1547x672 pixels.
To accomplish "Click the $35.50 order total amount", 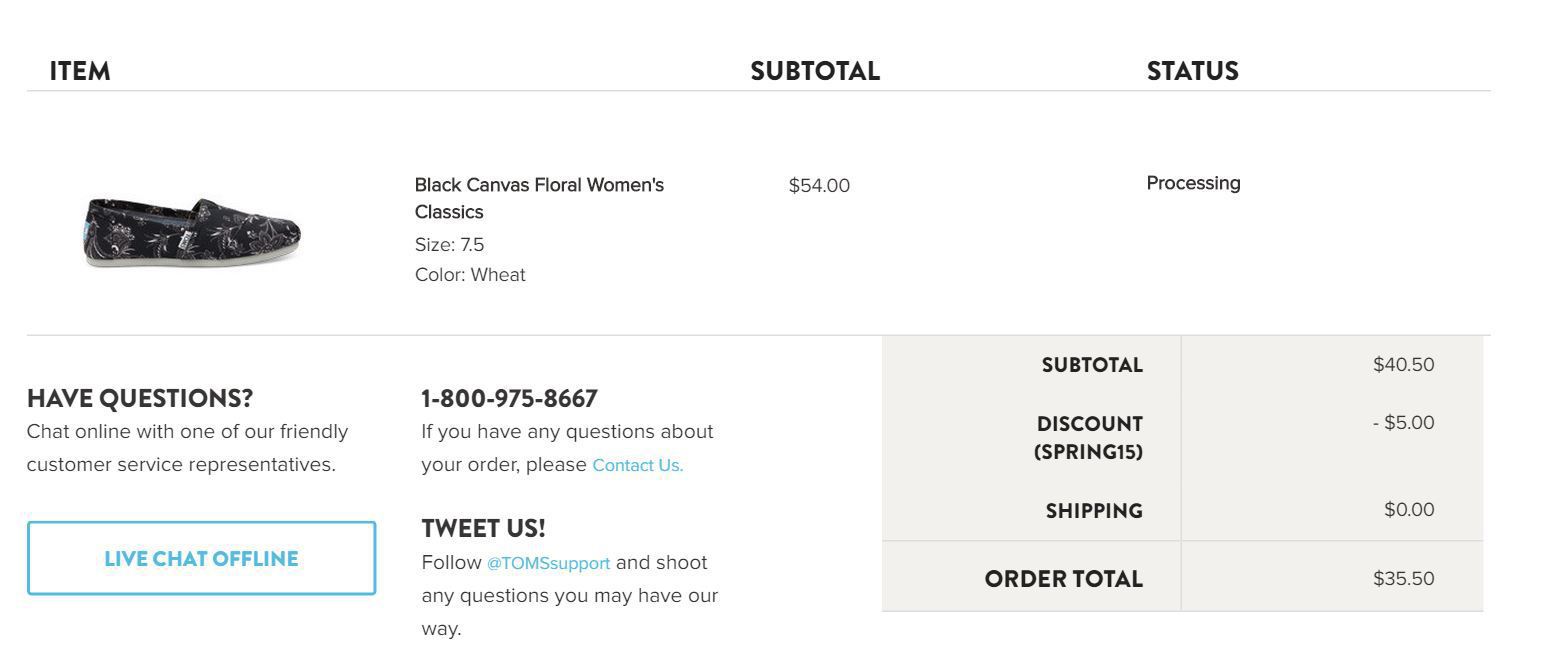I will [1403, 578].
